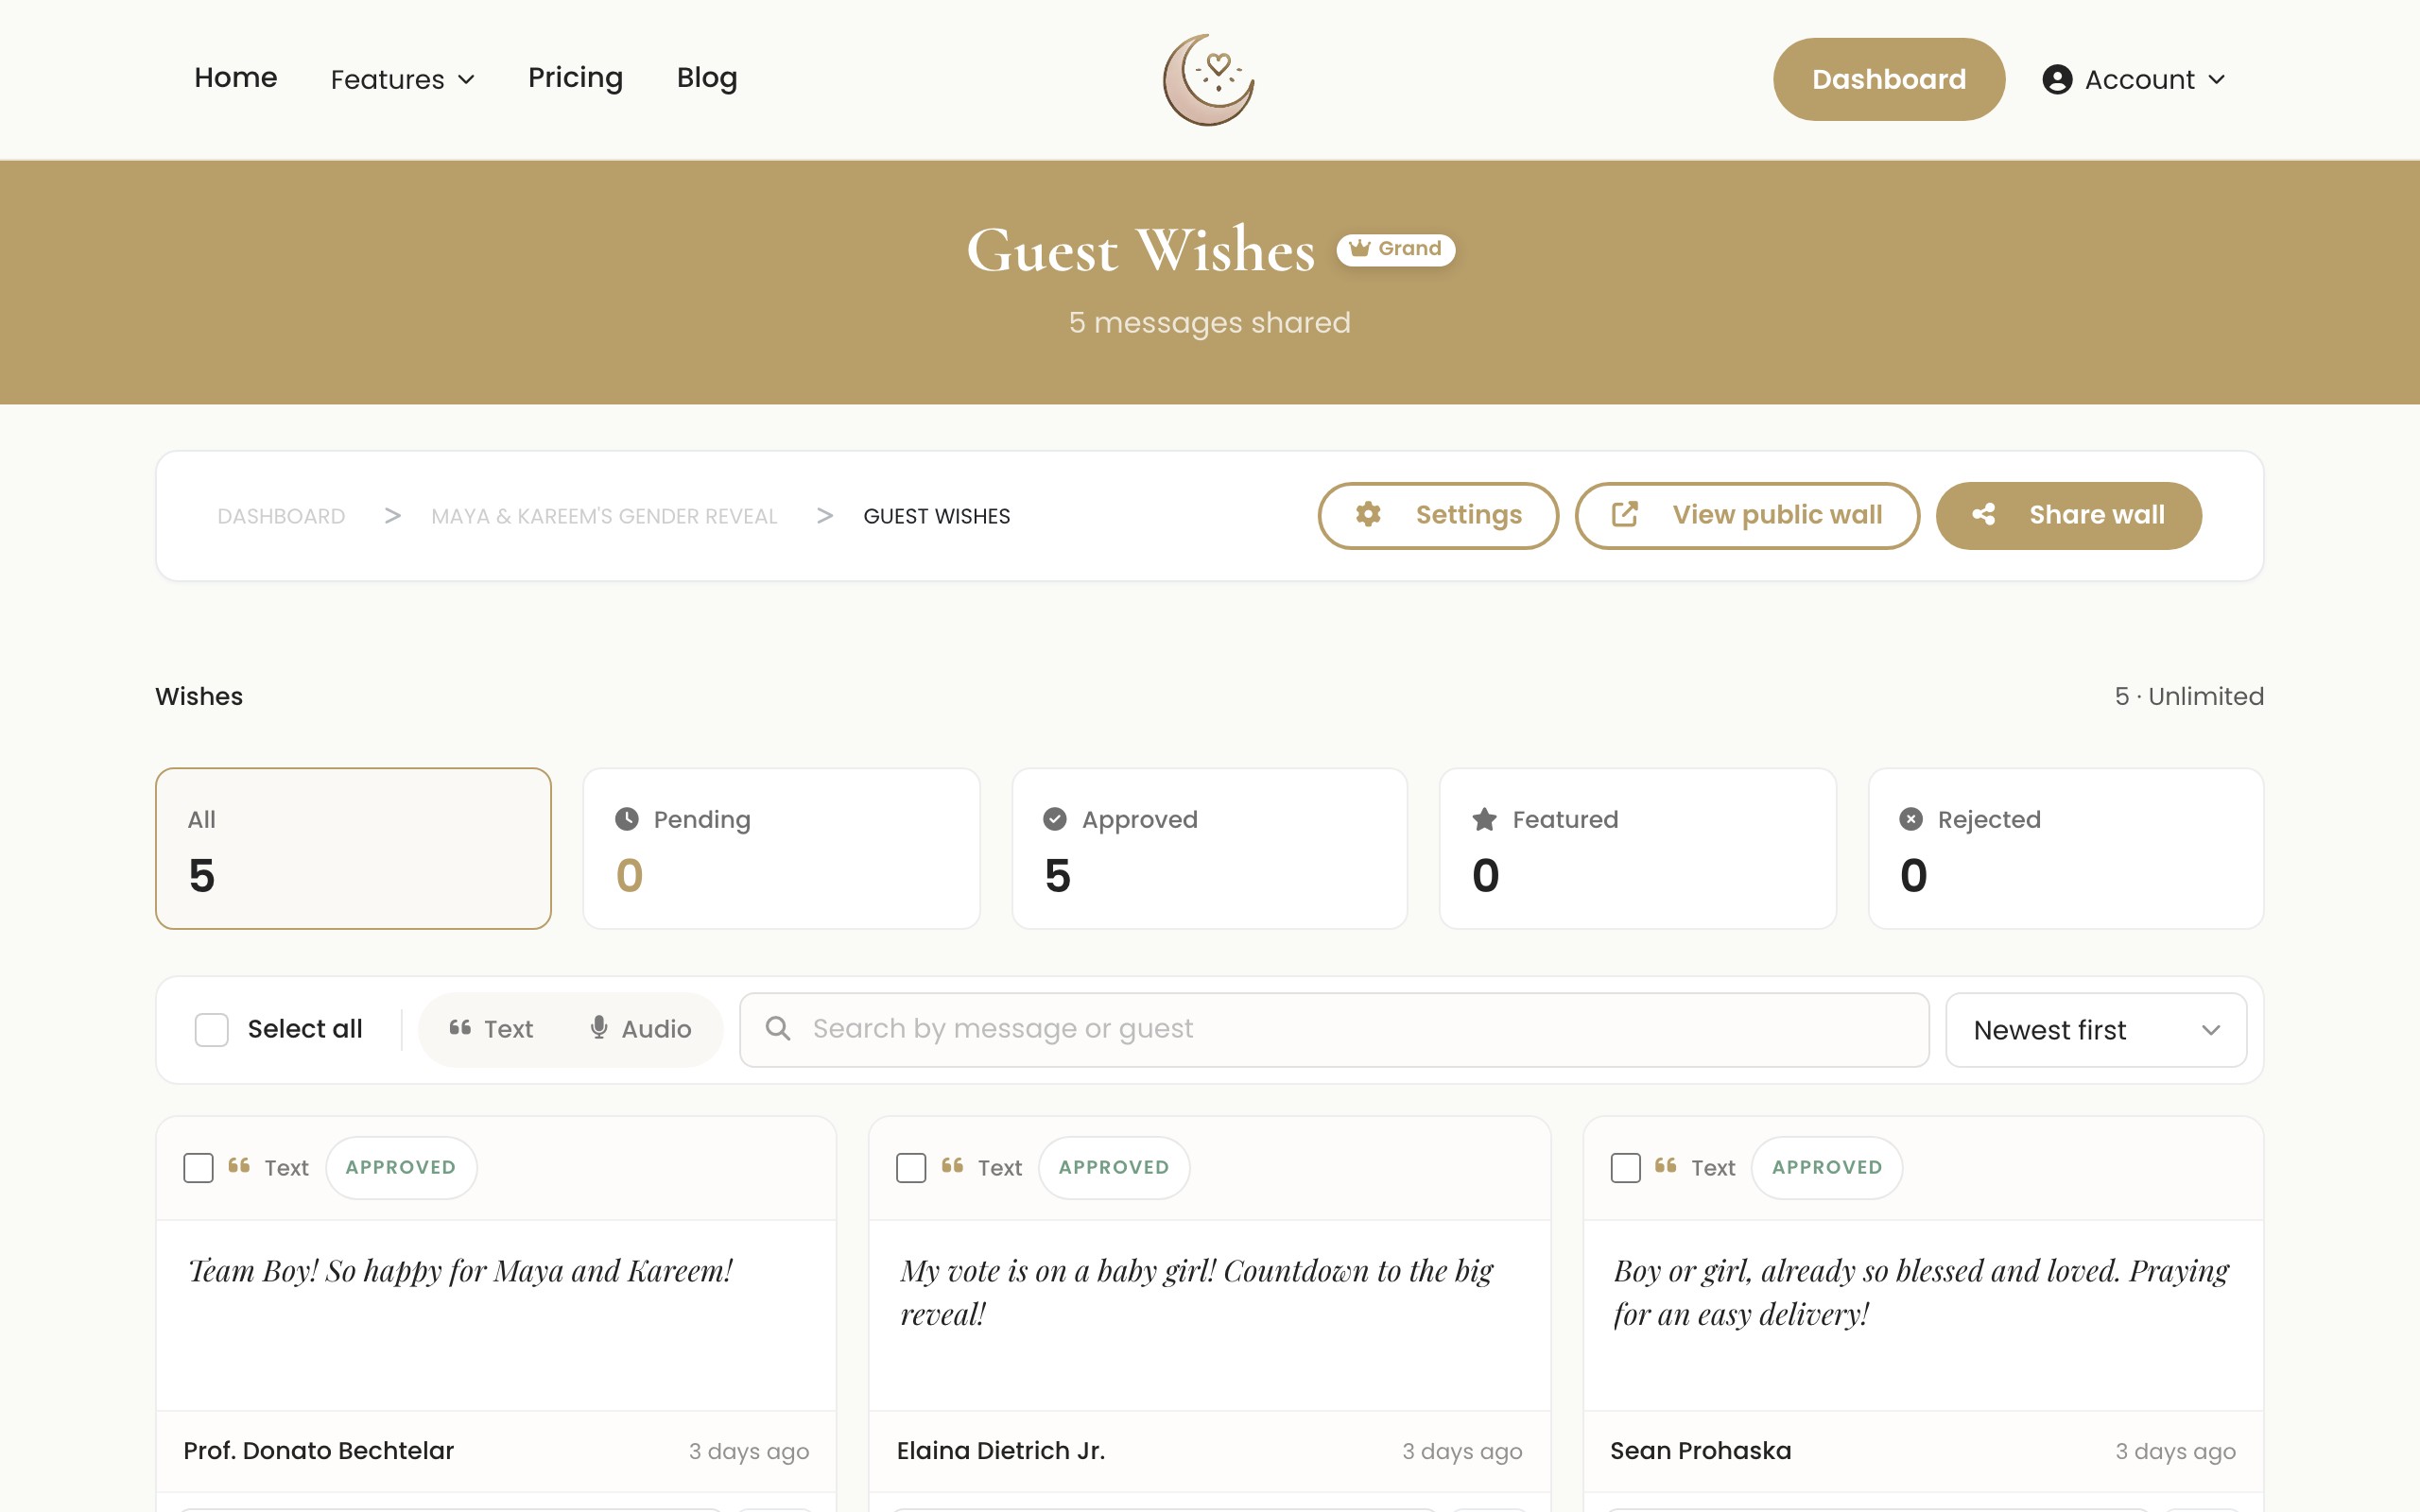Click quote icon on Sean Prohaska's wish
2420x1512 pixels.
point(1666,1166)
